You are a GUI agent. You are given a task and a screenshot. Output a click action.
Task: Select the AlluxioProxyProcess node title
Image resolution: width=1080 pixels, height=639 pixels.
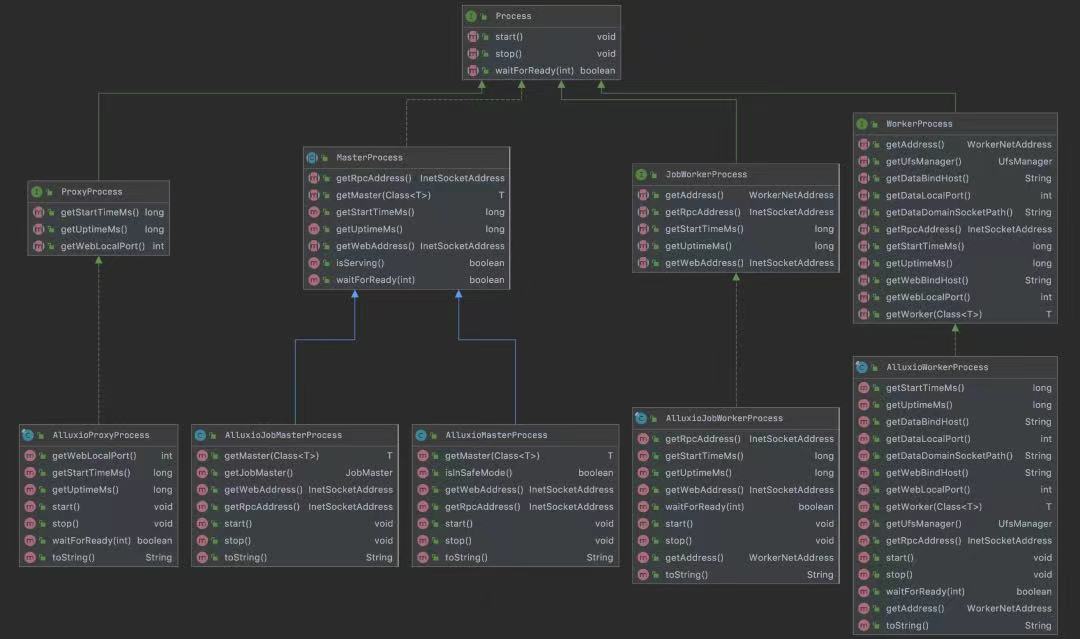101,435
